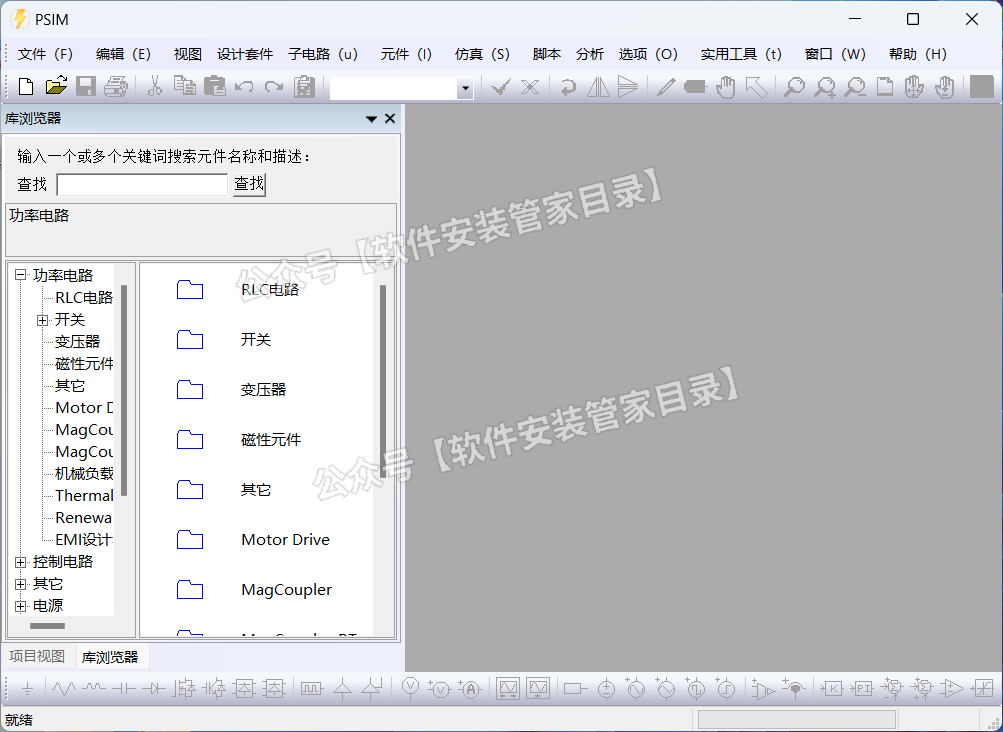Select EMI设计 in the tree
Screen dimensions: 1003x732
coord(84,540)
